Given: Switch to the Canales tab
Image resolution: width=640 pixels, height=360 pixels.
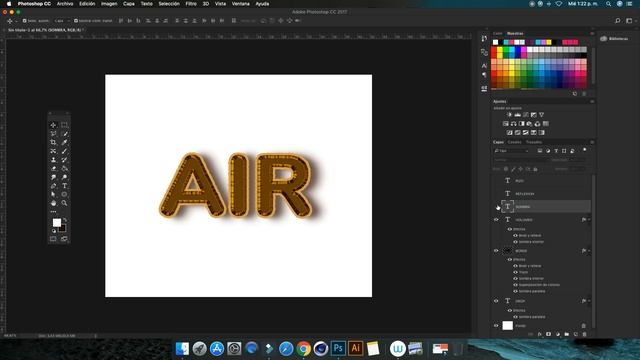Looking at the screenshot, I should [514, 142].
